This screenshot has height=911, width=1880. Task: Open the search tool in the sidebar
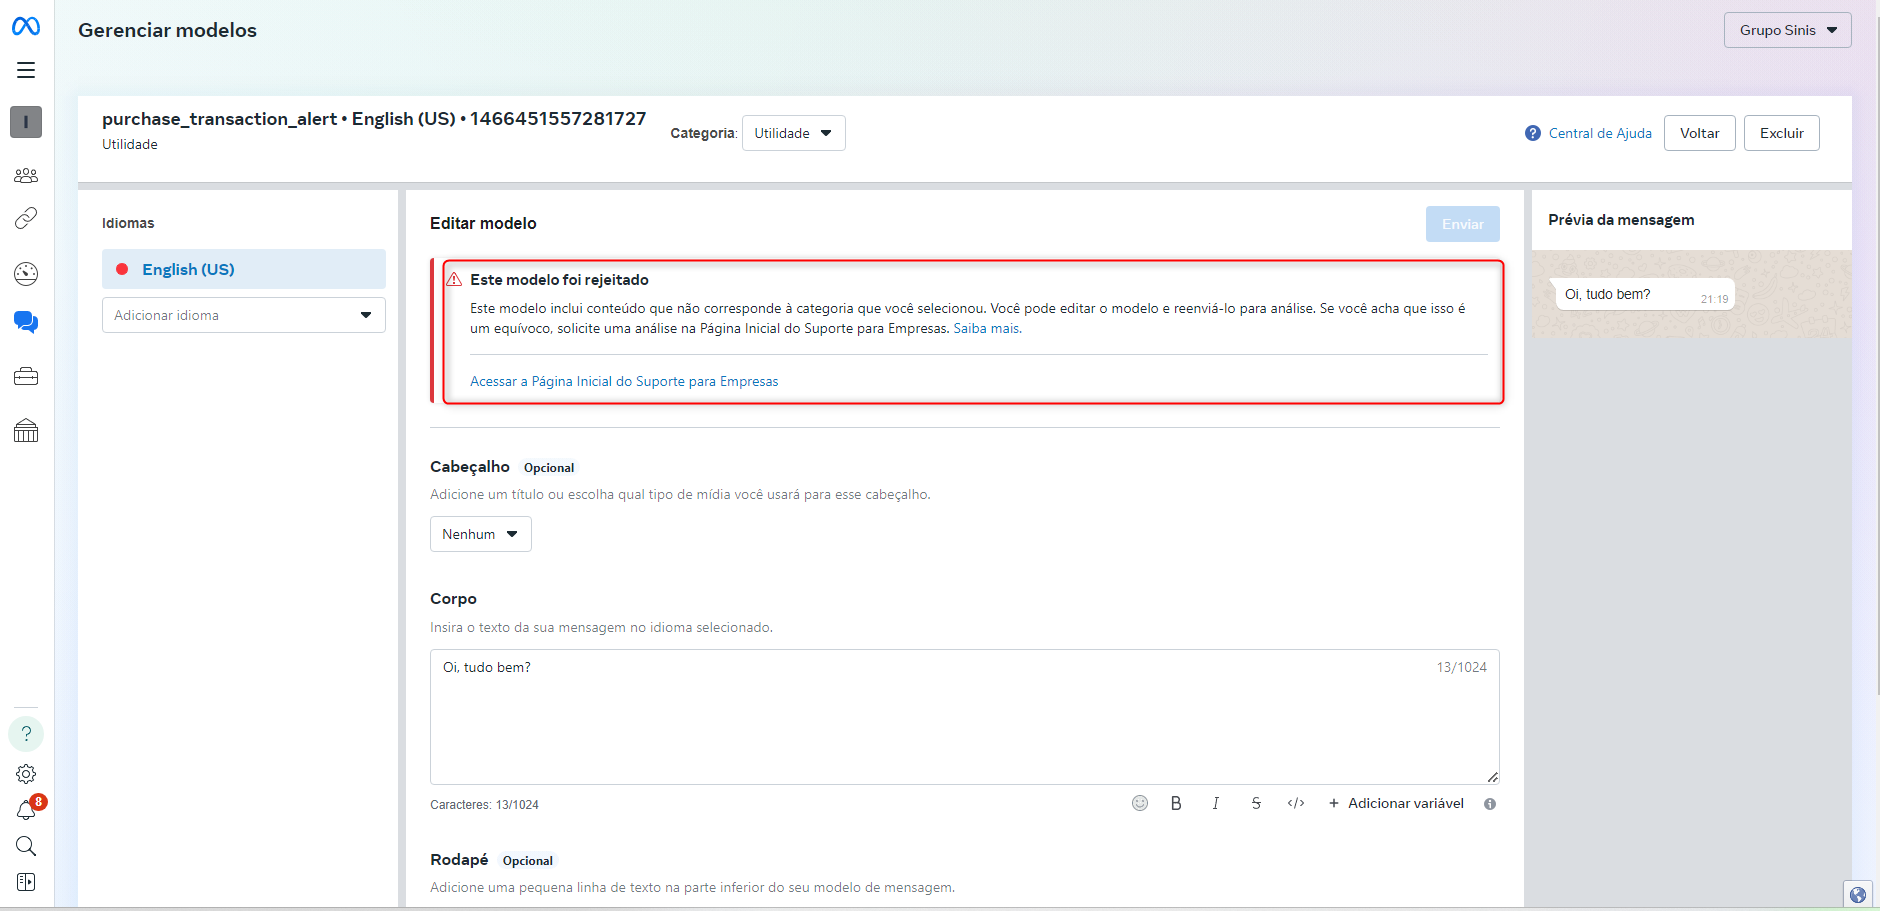tap(26, 846)
